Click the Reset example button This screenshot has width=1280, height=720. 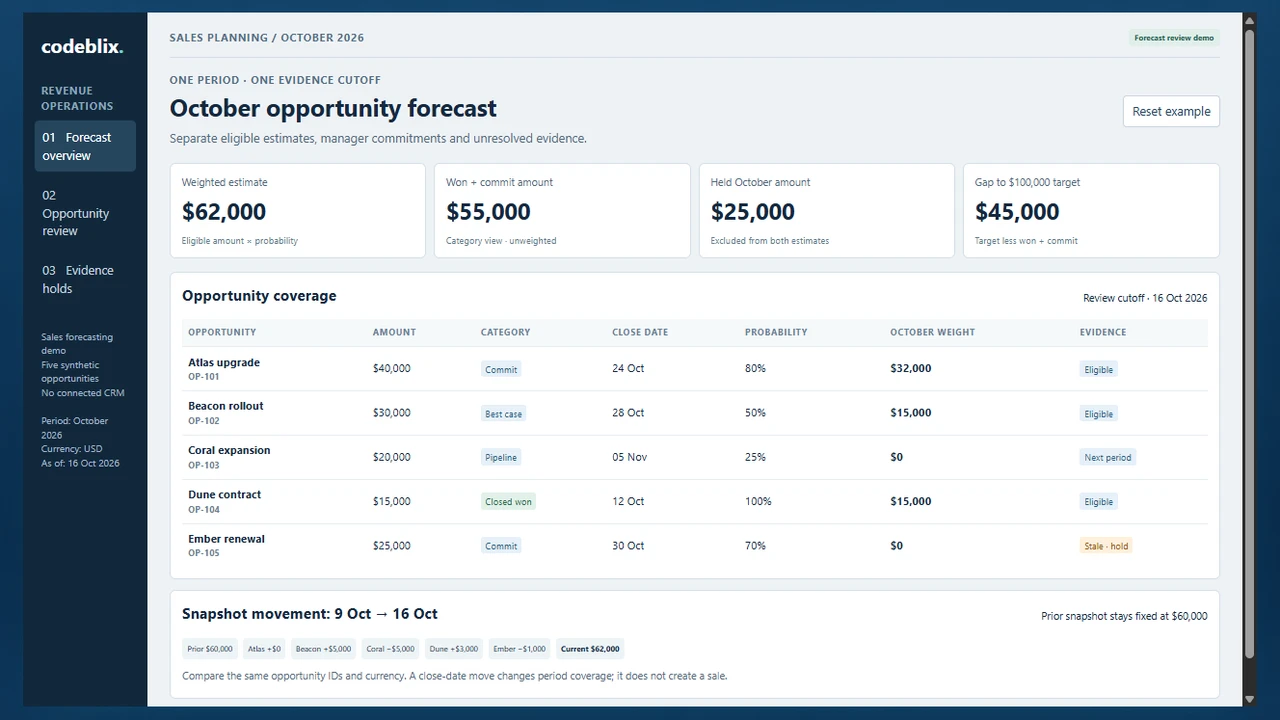(1171, 111)
